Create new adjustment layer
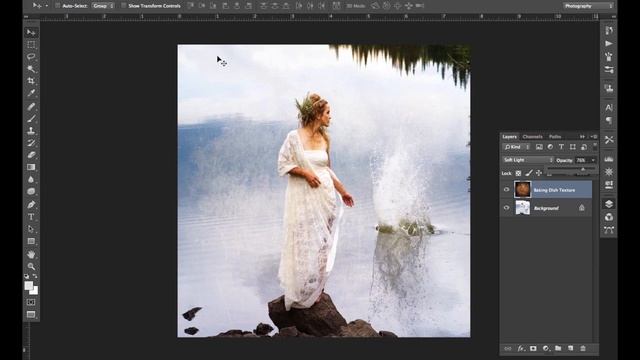640x360 pixels. 546,349
